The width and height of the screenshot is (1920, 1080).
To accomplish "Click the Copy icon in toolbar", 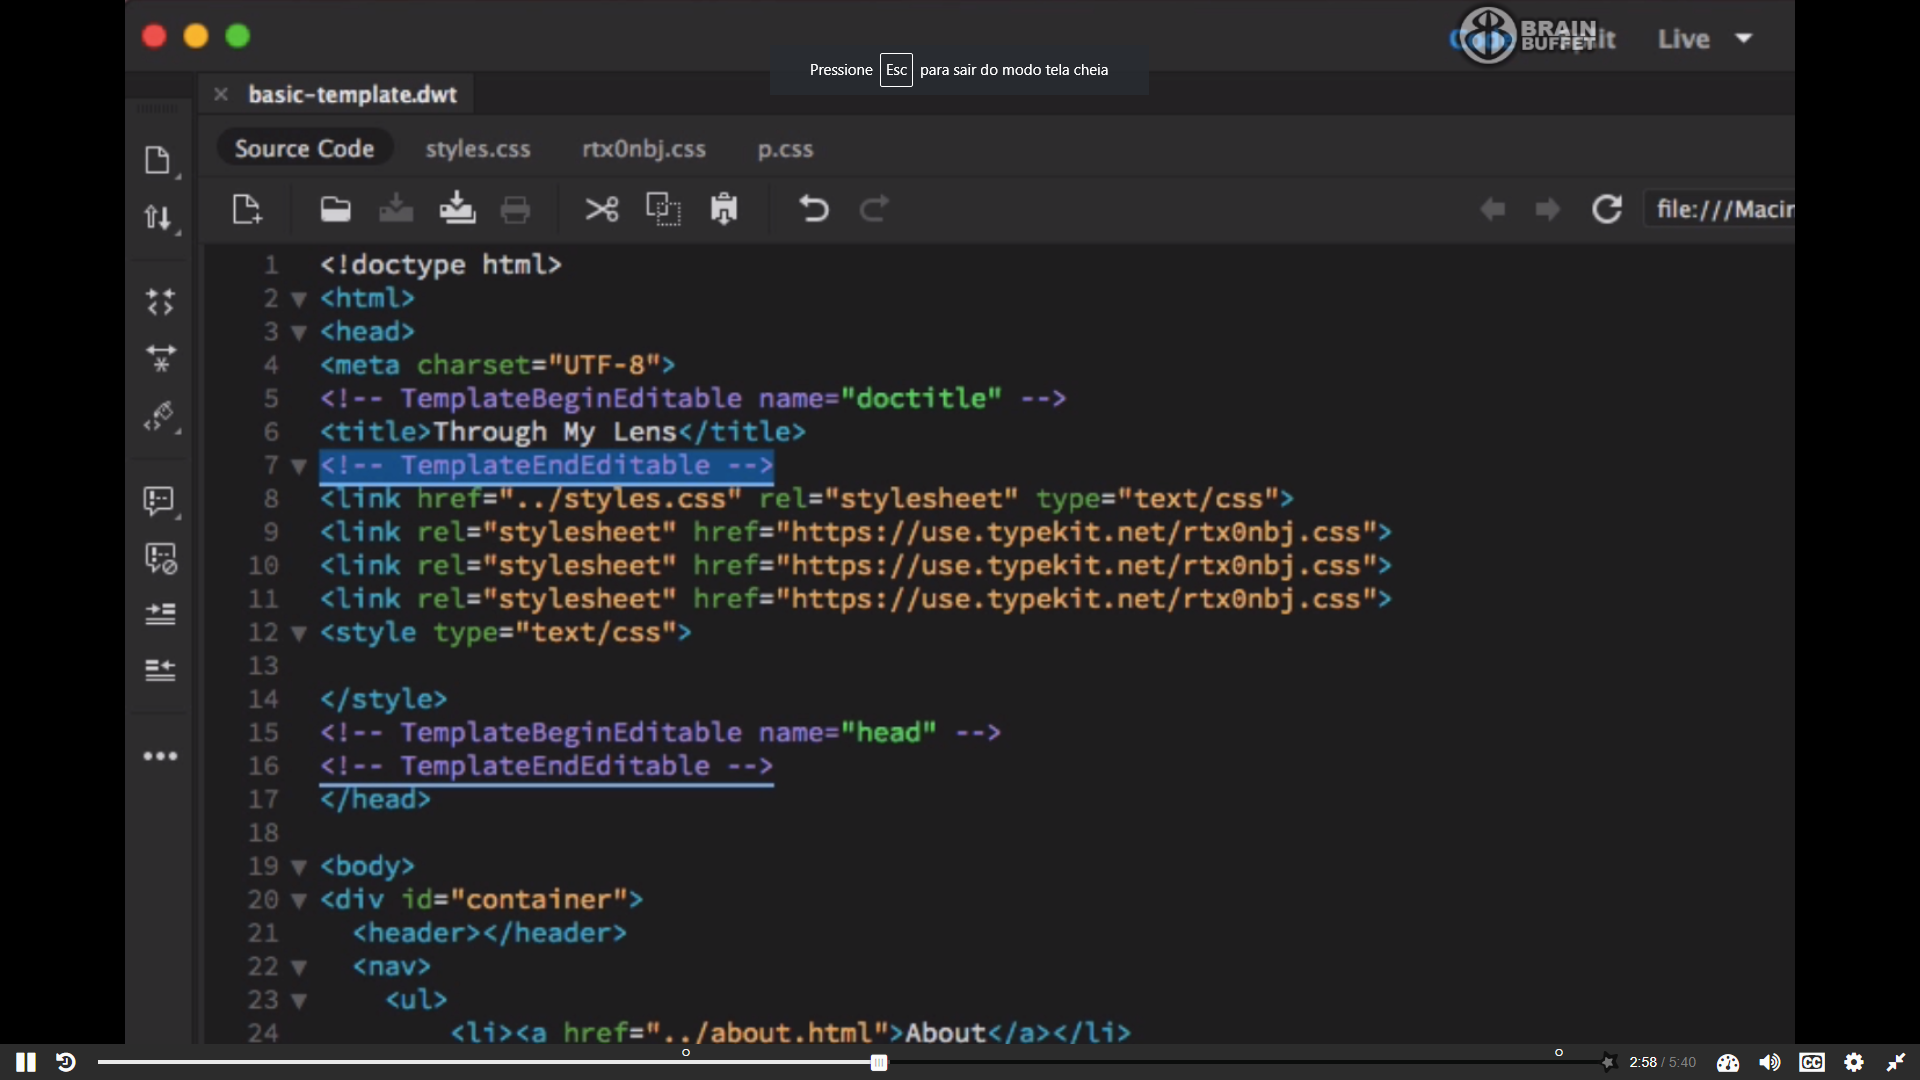I will tap(662, 209).
